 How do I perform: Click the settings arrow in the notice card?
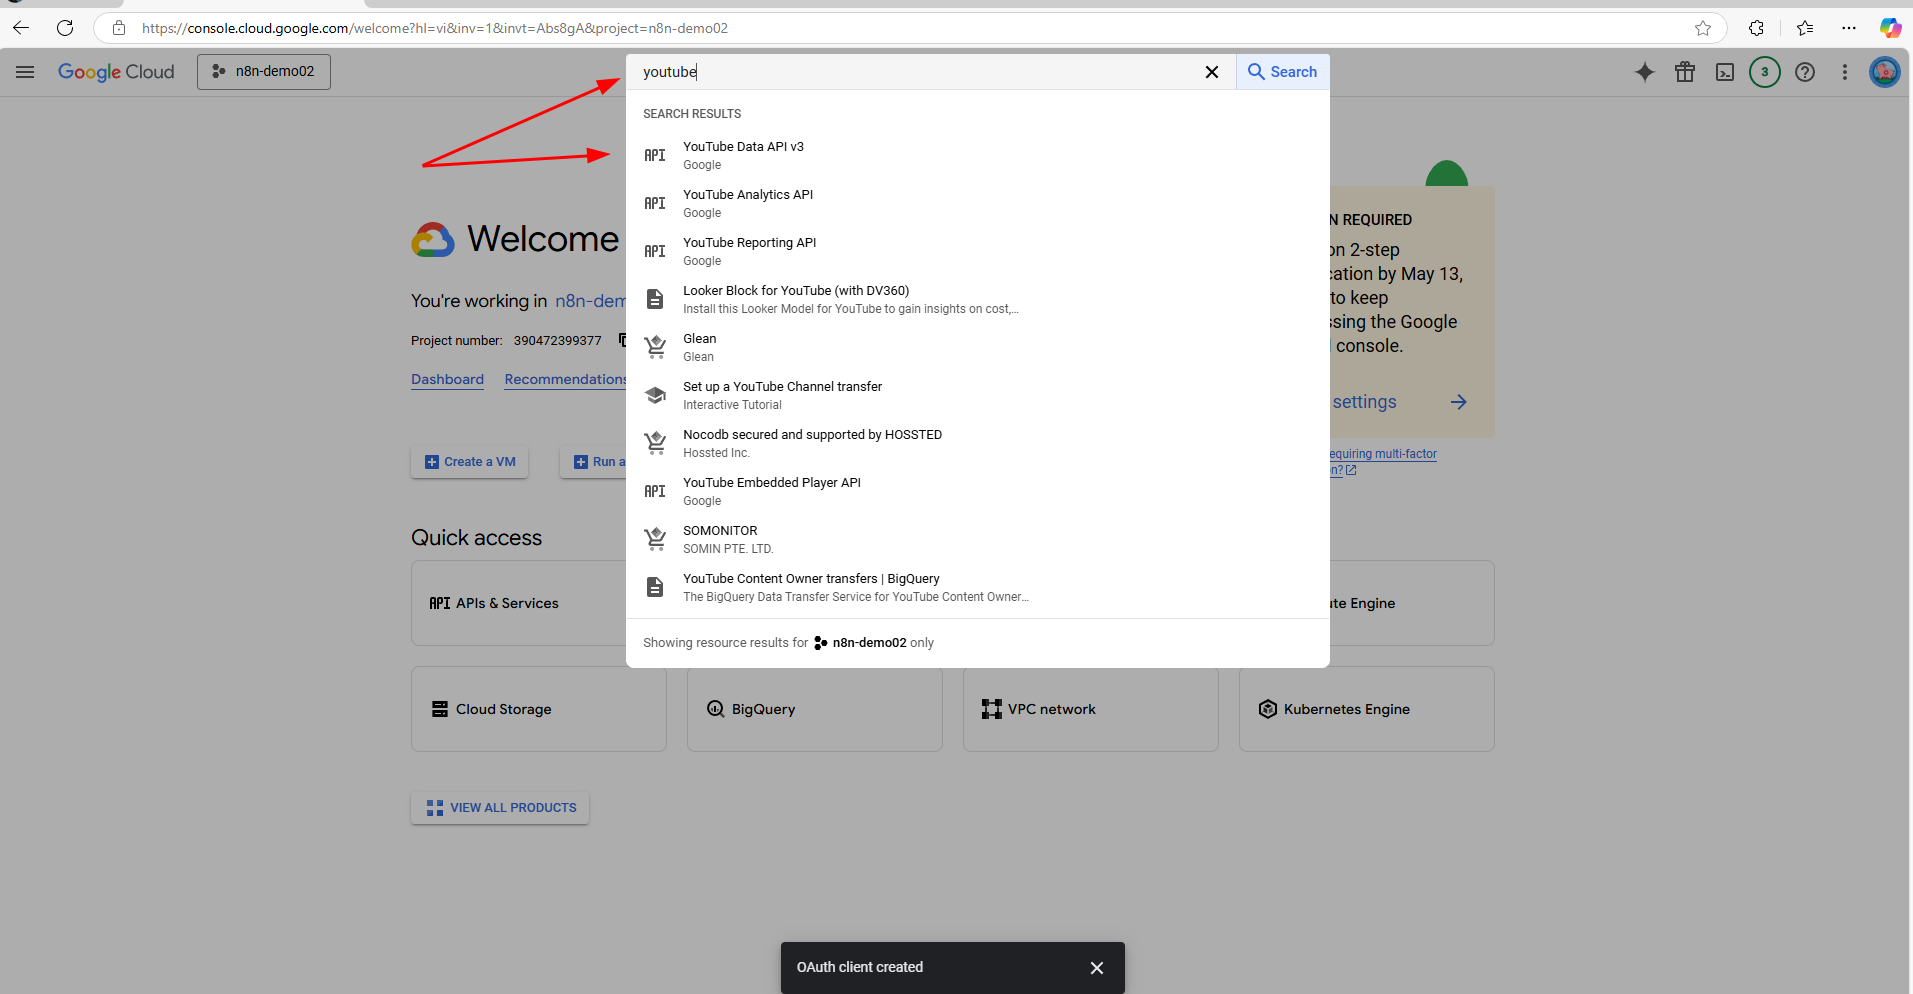tap(1459, 402)
